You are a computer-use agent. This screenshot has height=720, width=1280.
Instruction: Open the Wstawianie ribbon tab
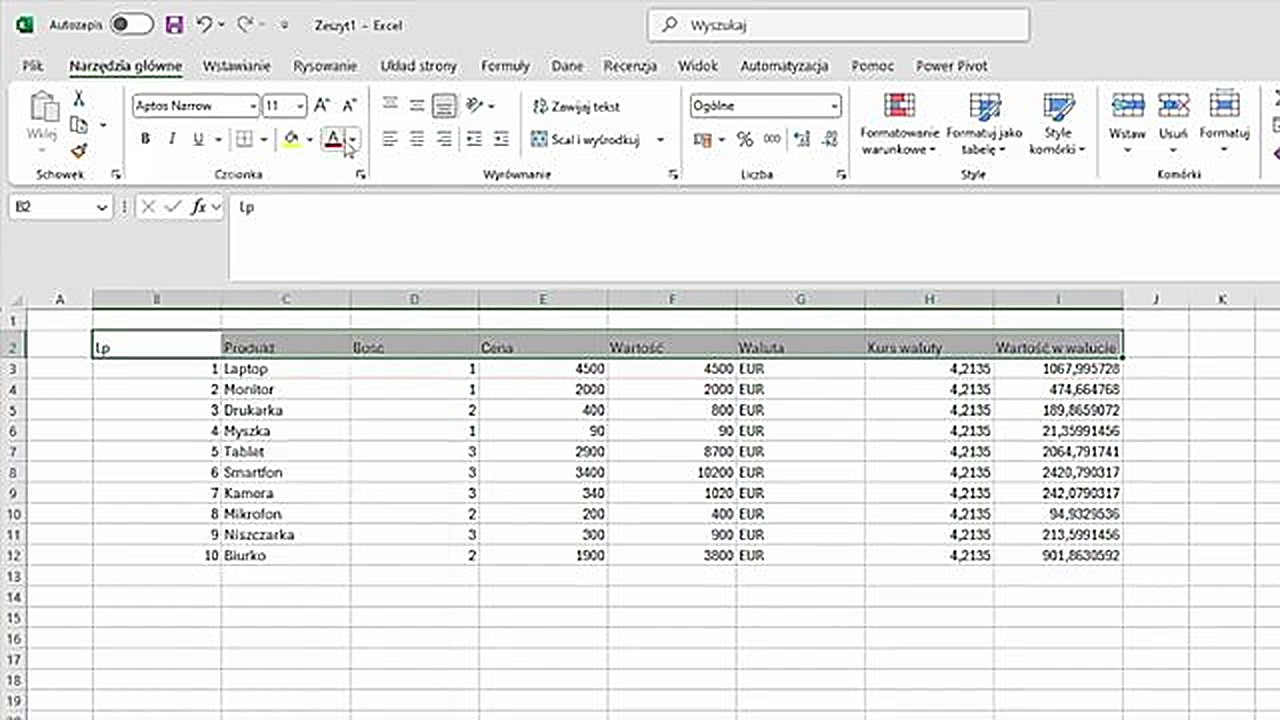click(236, 66)
